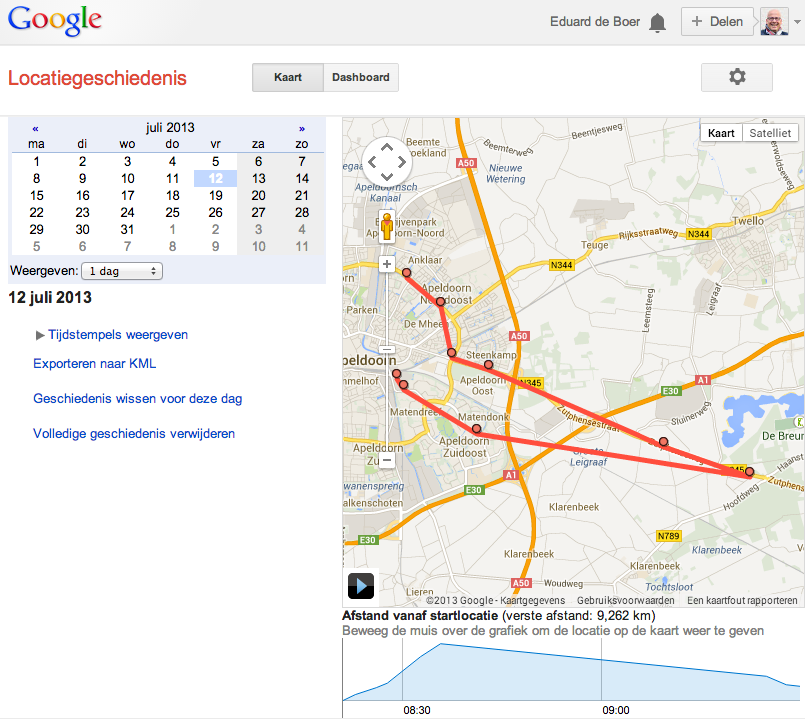The height and width of the screenshot is (720, 807).
Task: Go to next month in calendar
Action: 302,128
